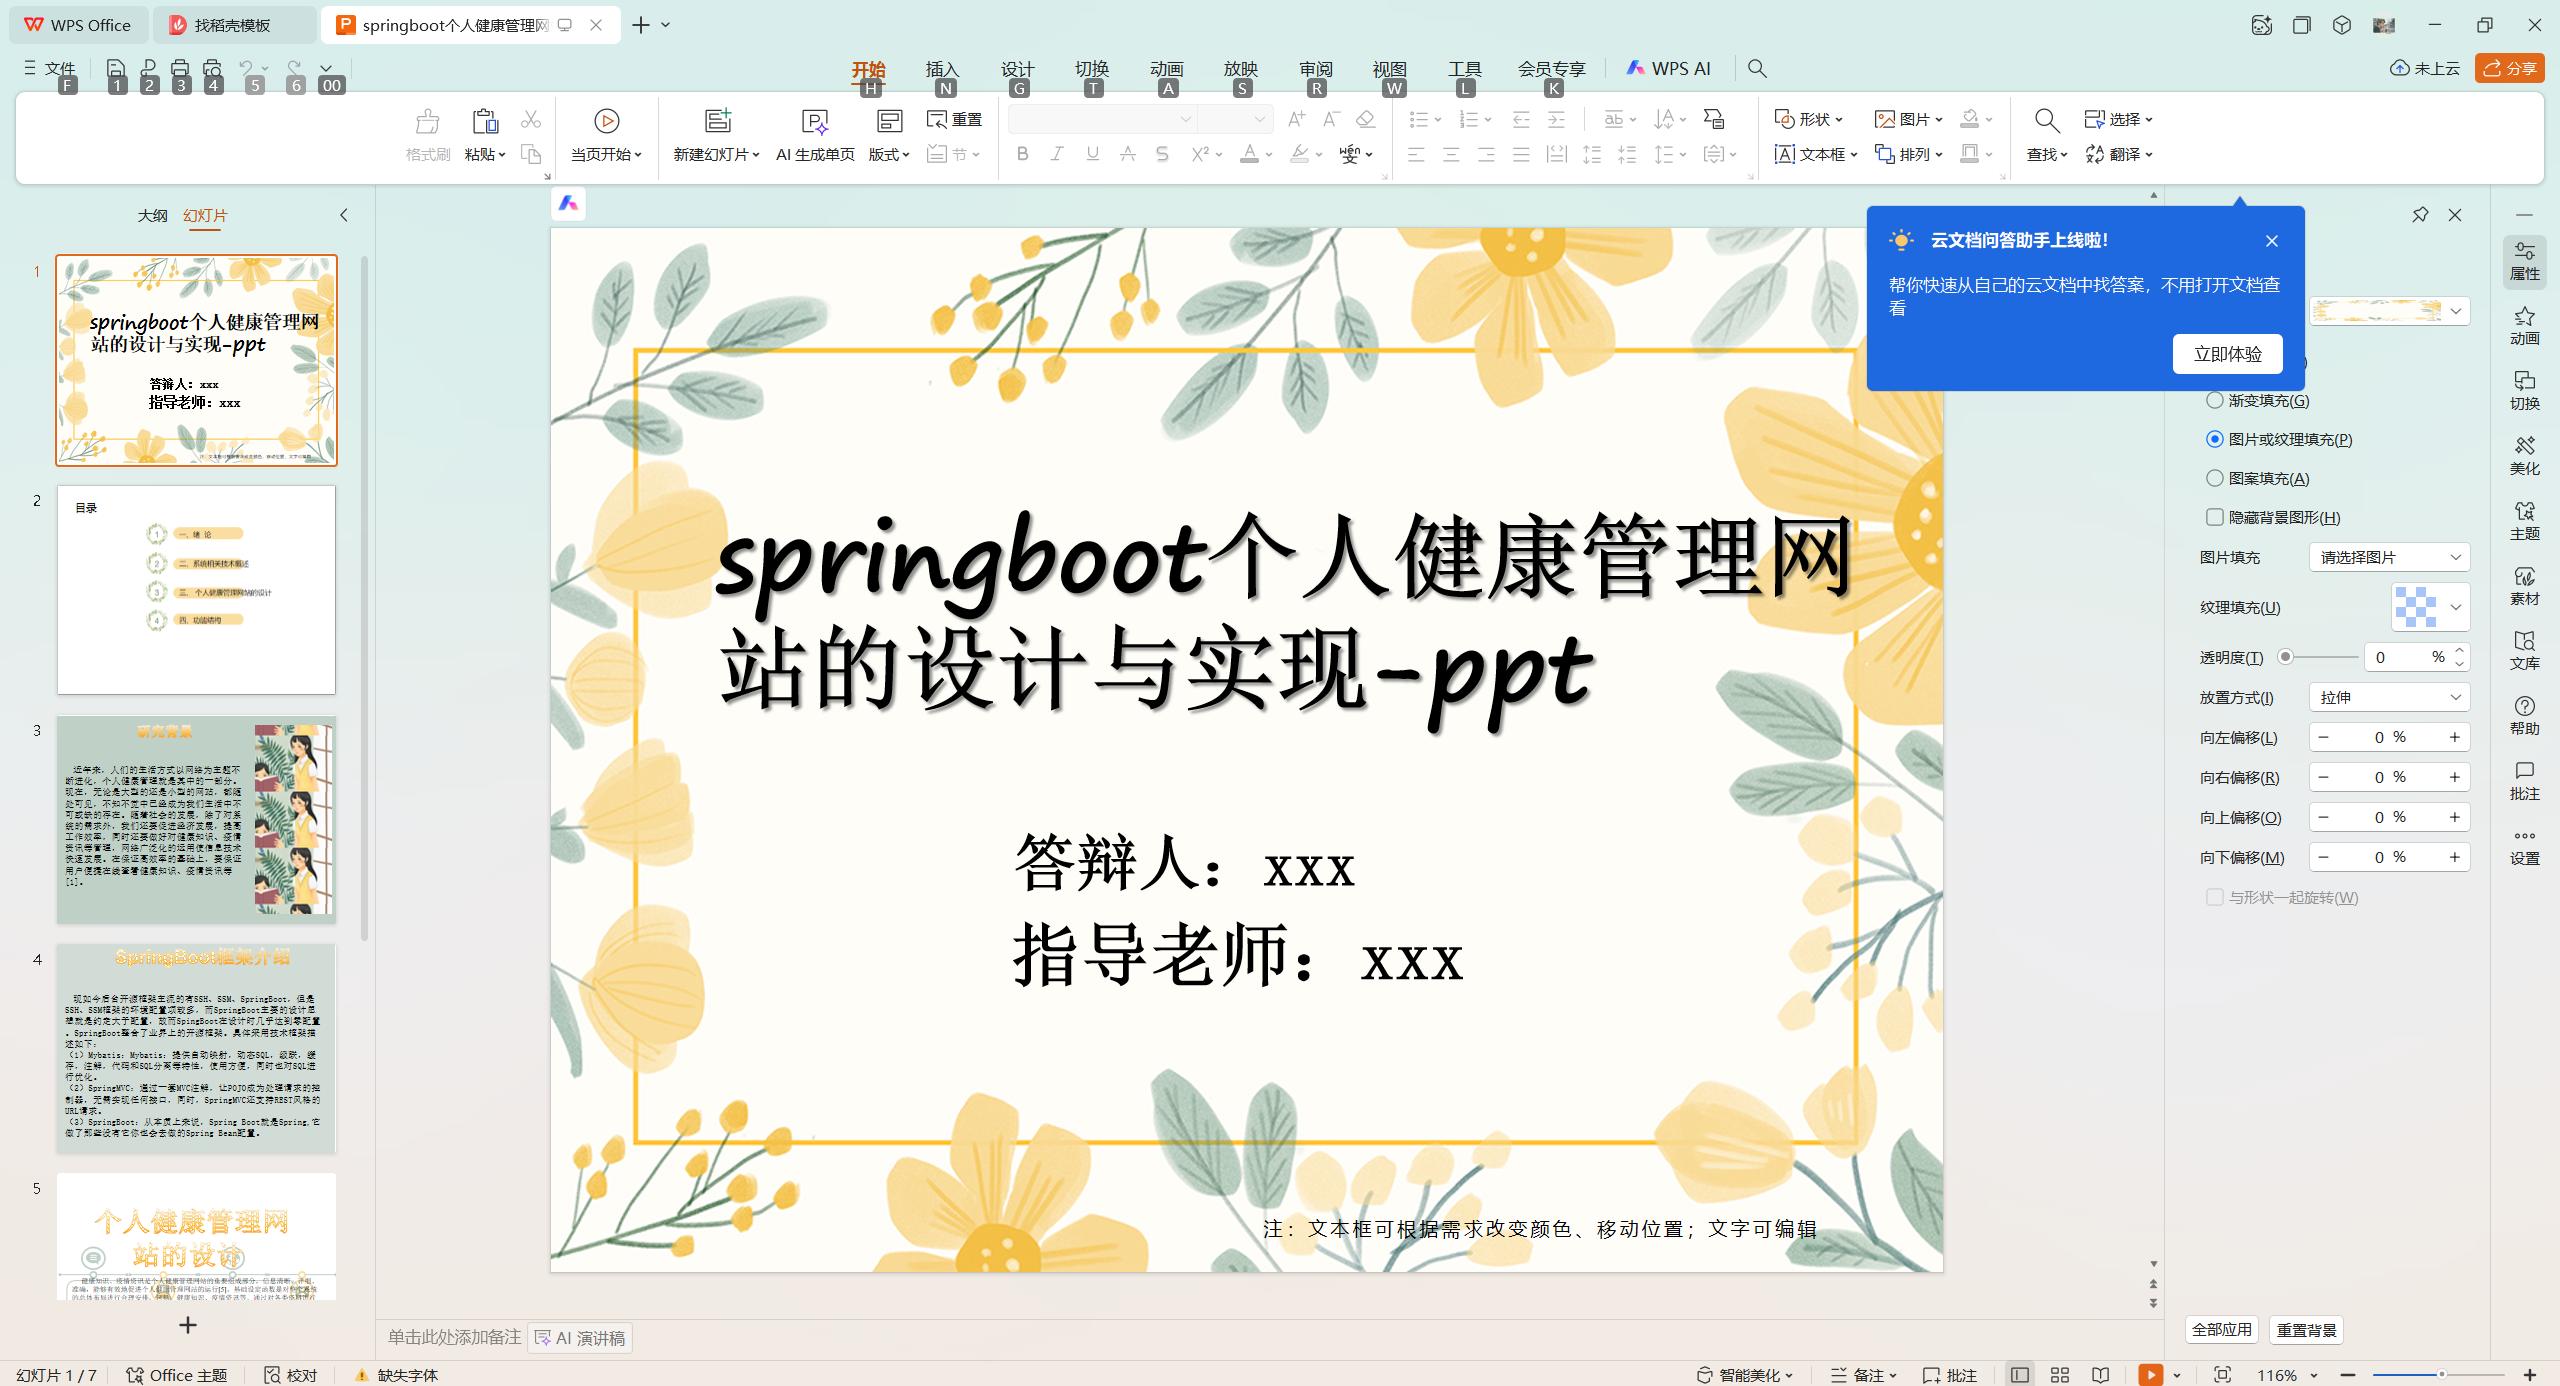
Task: Enable the 隐藏背景图形 checkbox
Action: (2215, 517)
